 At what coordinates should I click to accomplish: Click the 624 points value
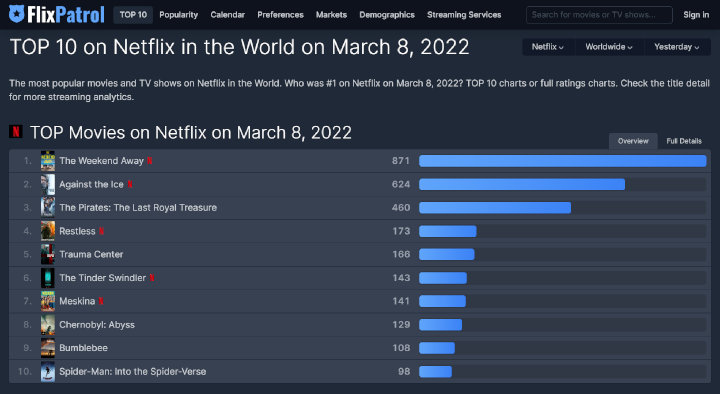(400, 184)
